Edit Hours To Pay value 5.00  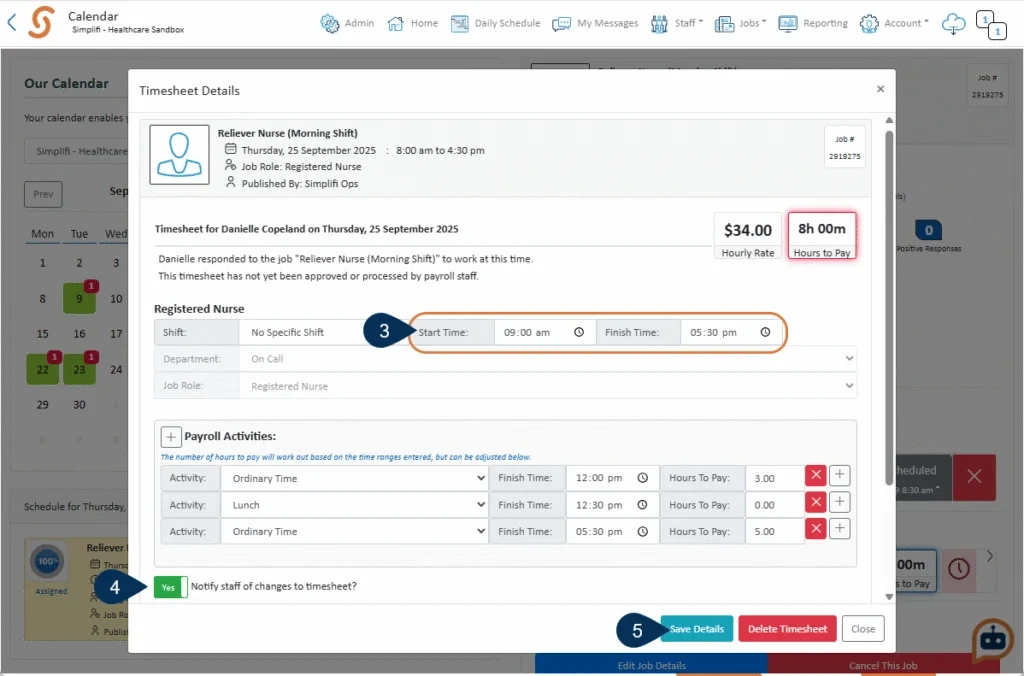[x=774, y=532]
